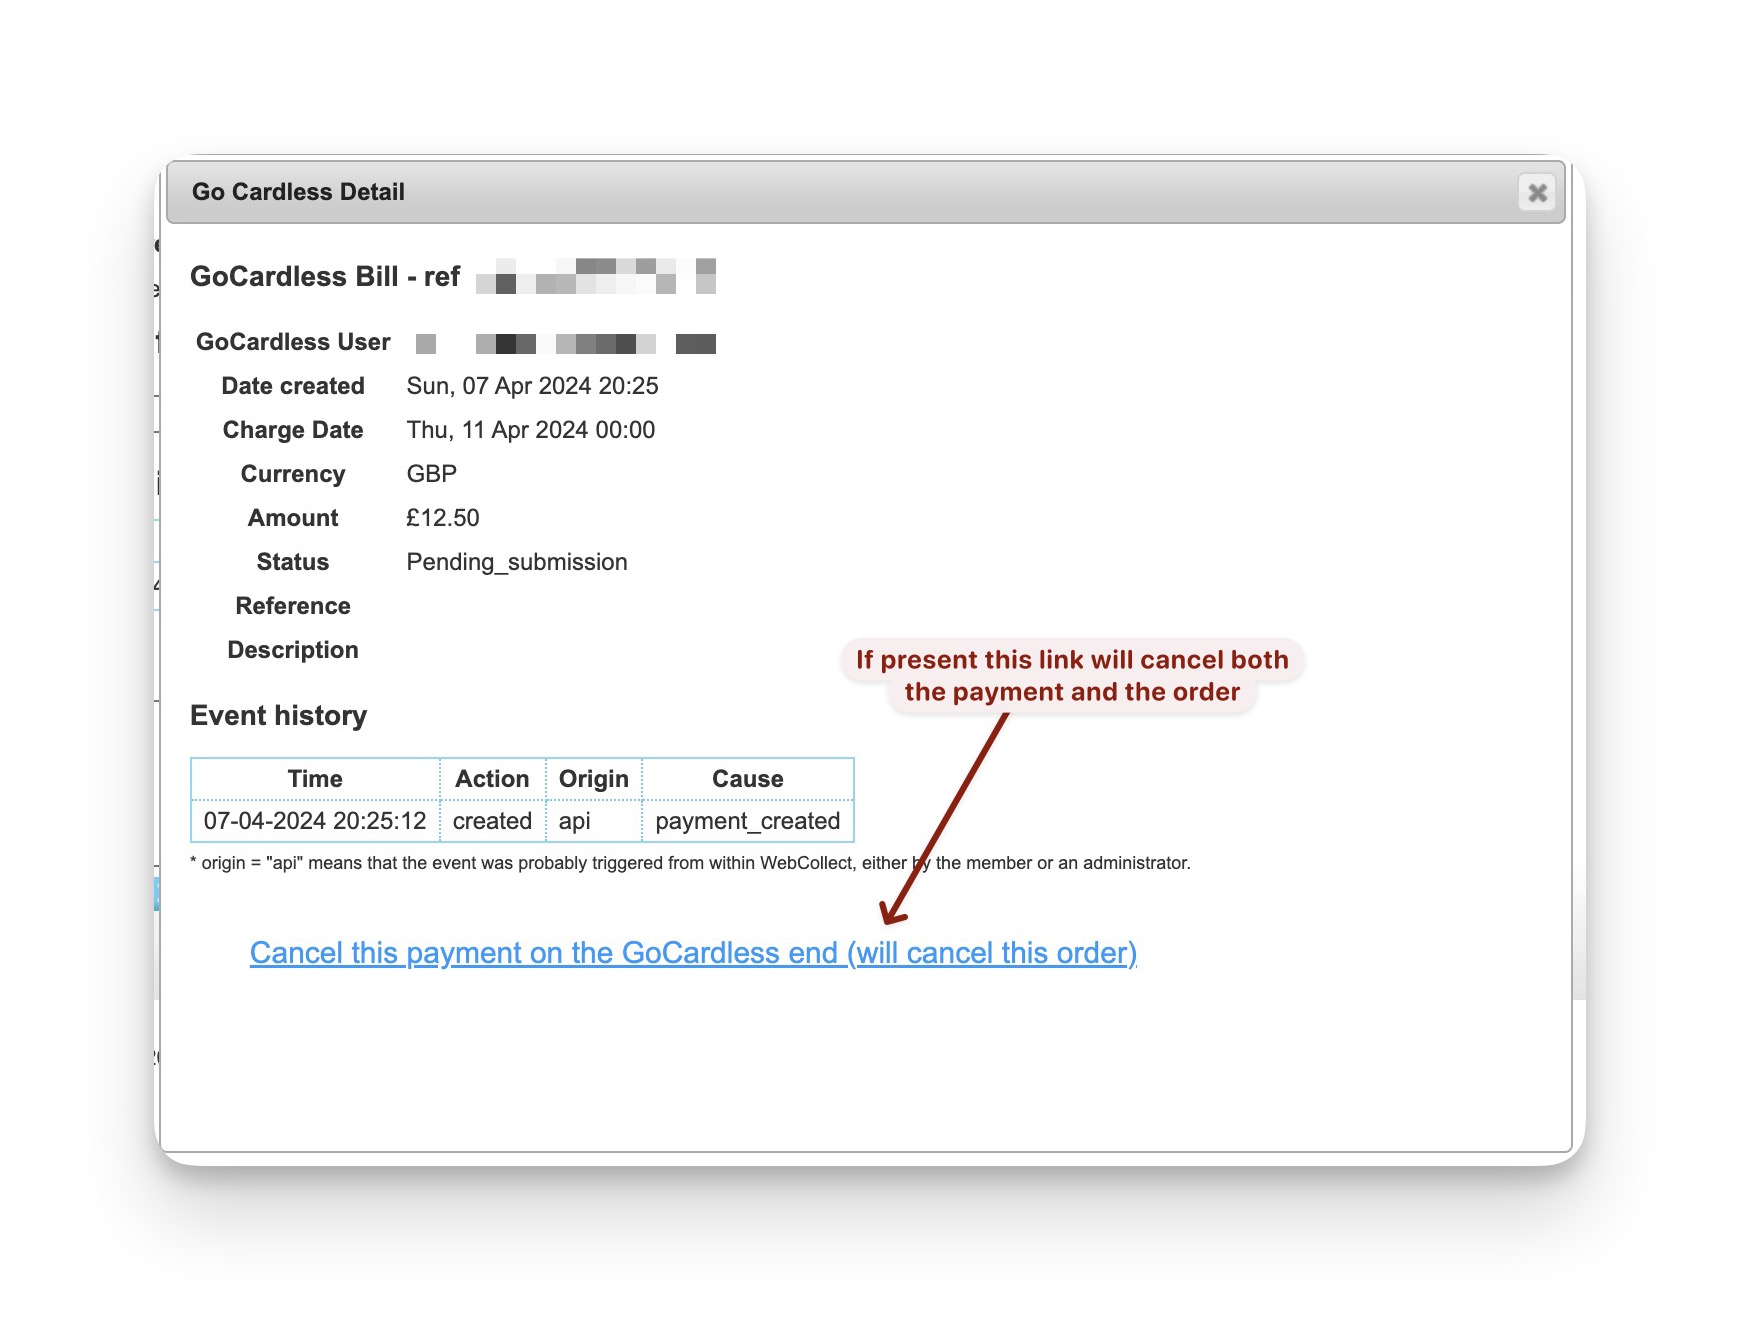
Task: Click the Description field label
Action: click(x=291, y=649)
